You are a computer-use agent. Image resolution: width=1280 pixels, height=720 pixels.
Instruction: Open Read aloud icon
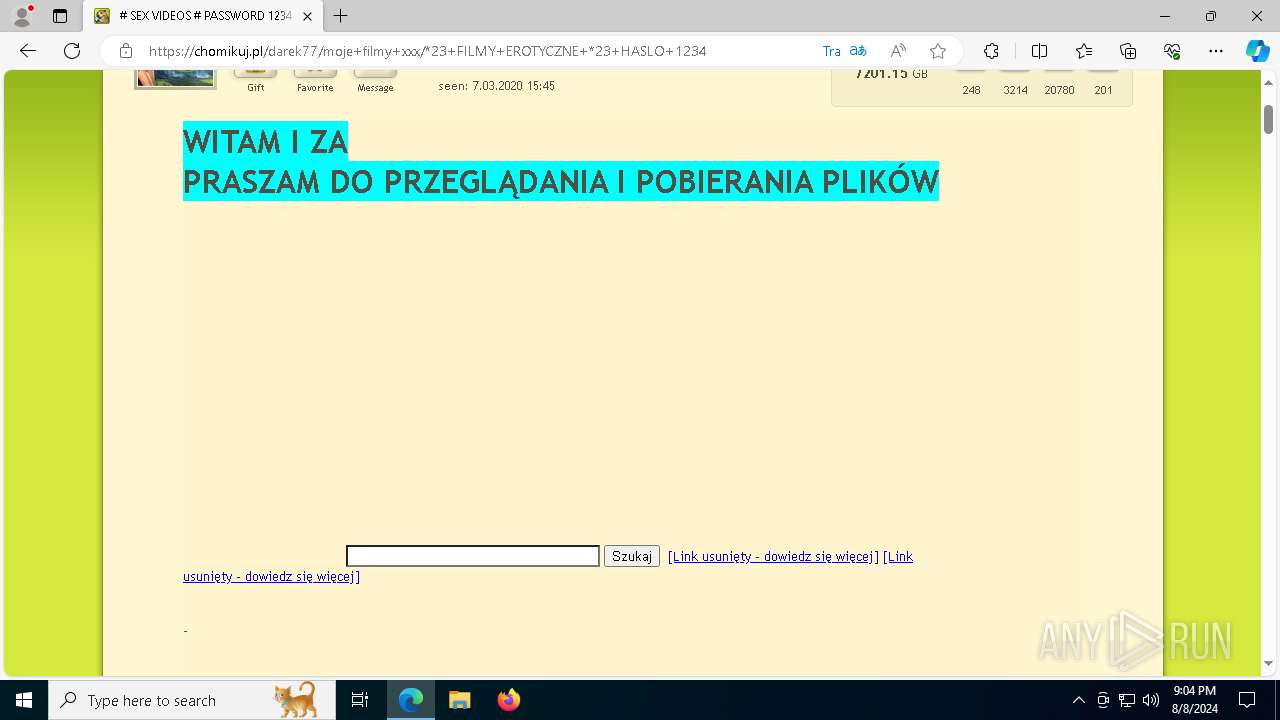coord(898,51)
